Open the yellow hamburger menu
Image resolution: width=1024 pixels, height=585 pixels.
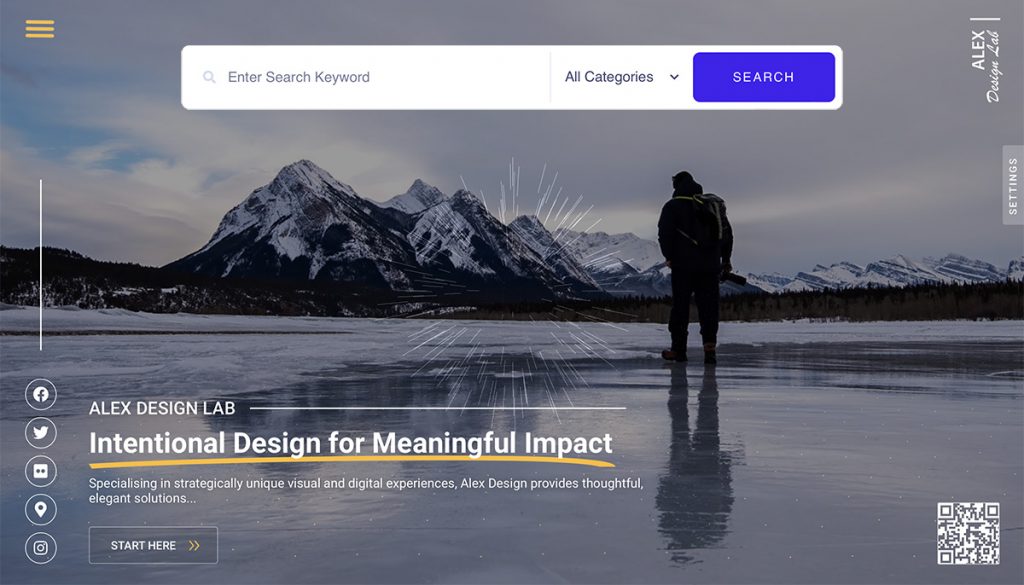[x=40, y=29]
